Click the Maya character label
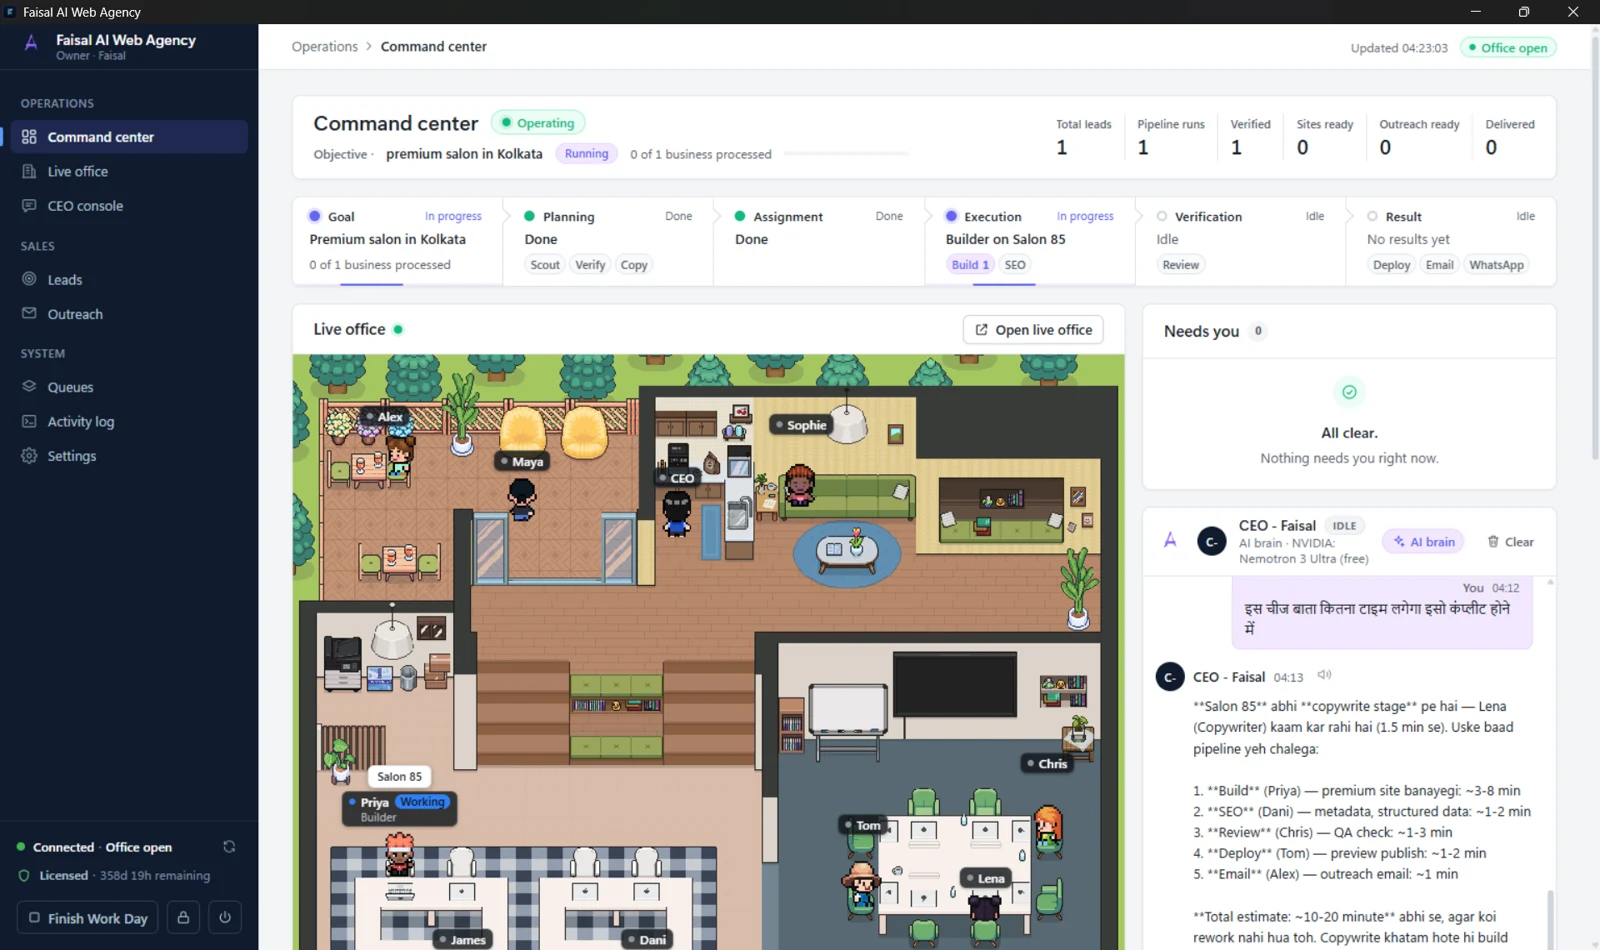Viewport: 1600px width, 950px height. 522,461
